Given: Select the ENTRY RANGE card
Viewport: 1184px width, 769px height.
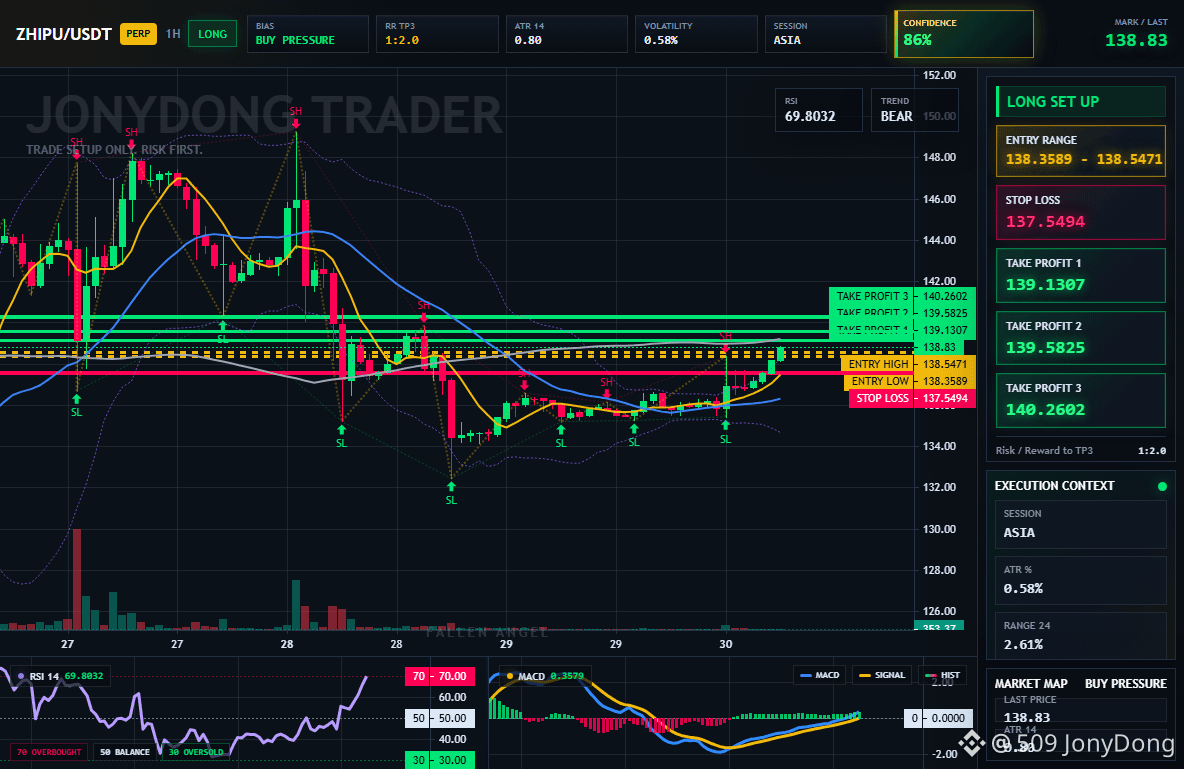Looking at the screenshot, I should 1081,150.
